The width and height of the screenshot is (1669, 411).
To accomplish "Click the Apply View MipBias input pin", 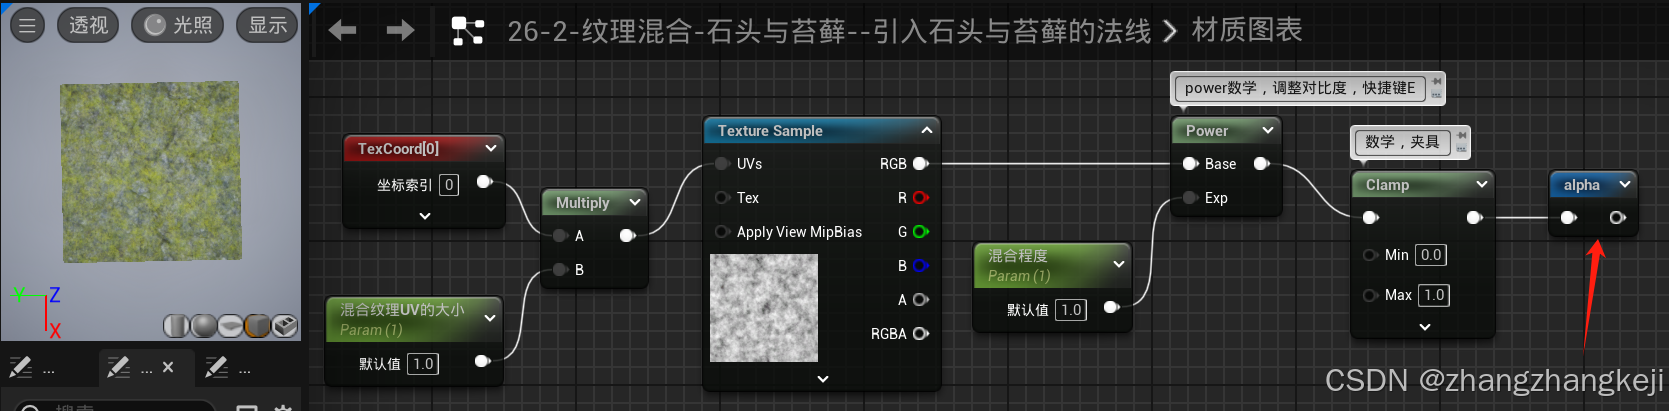I will tap(722, 232).
